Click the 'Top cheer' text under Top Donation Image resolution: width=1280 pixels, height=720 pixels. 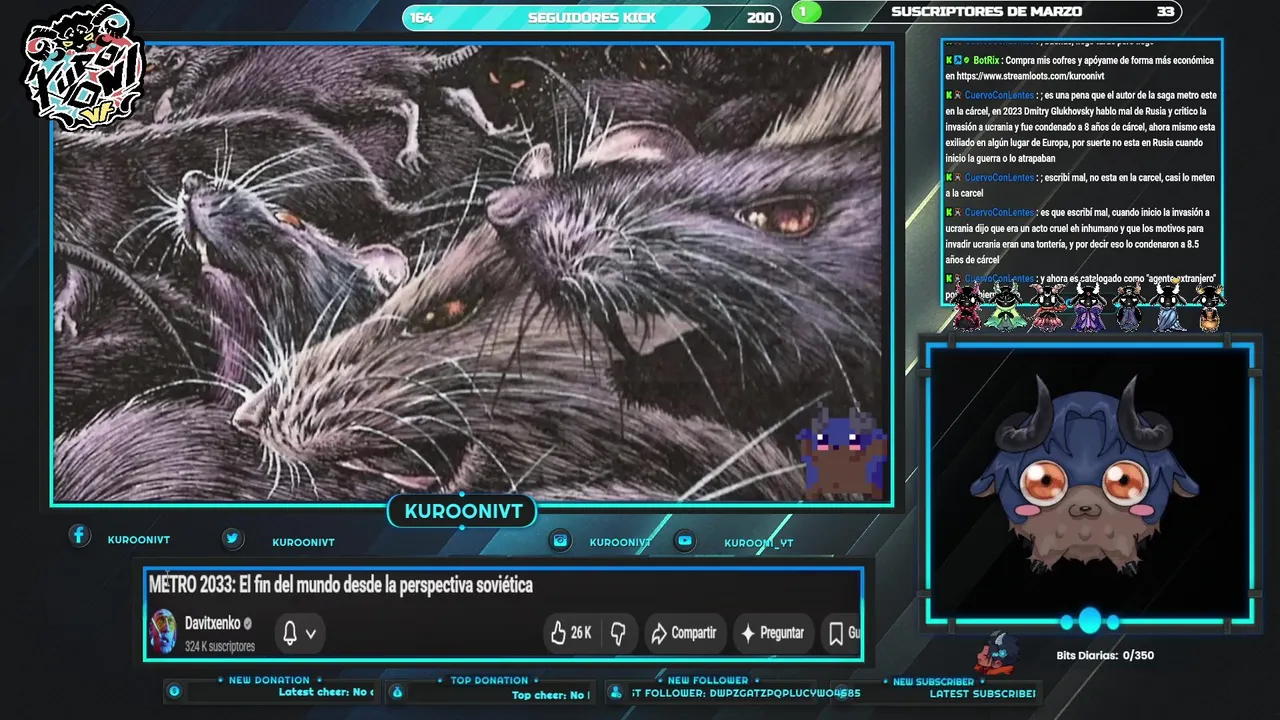(550, 695)
